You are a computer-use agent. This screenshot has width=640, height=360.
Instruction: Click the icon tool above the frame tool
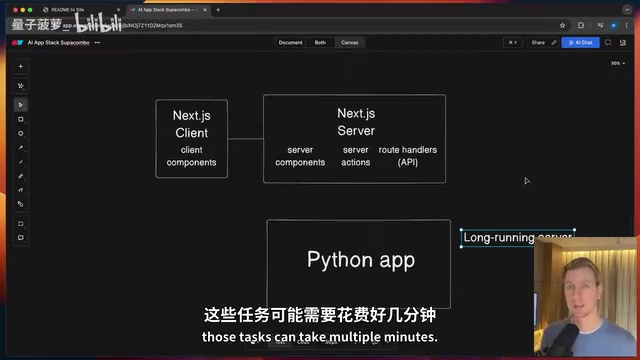20,204
